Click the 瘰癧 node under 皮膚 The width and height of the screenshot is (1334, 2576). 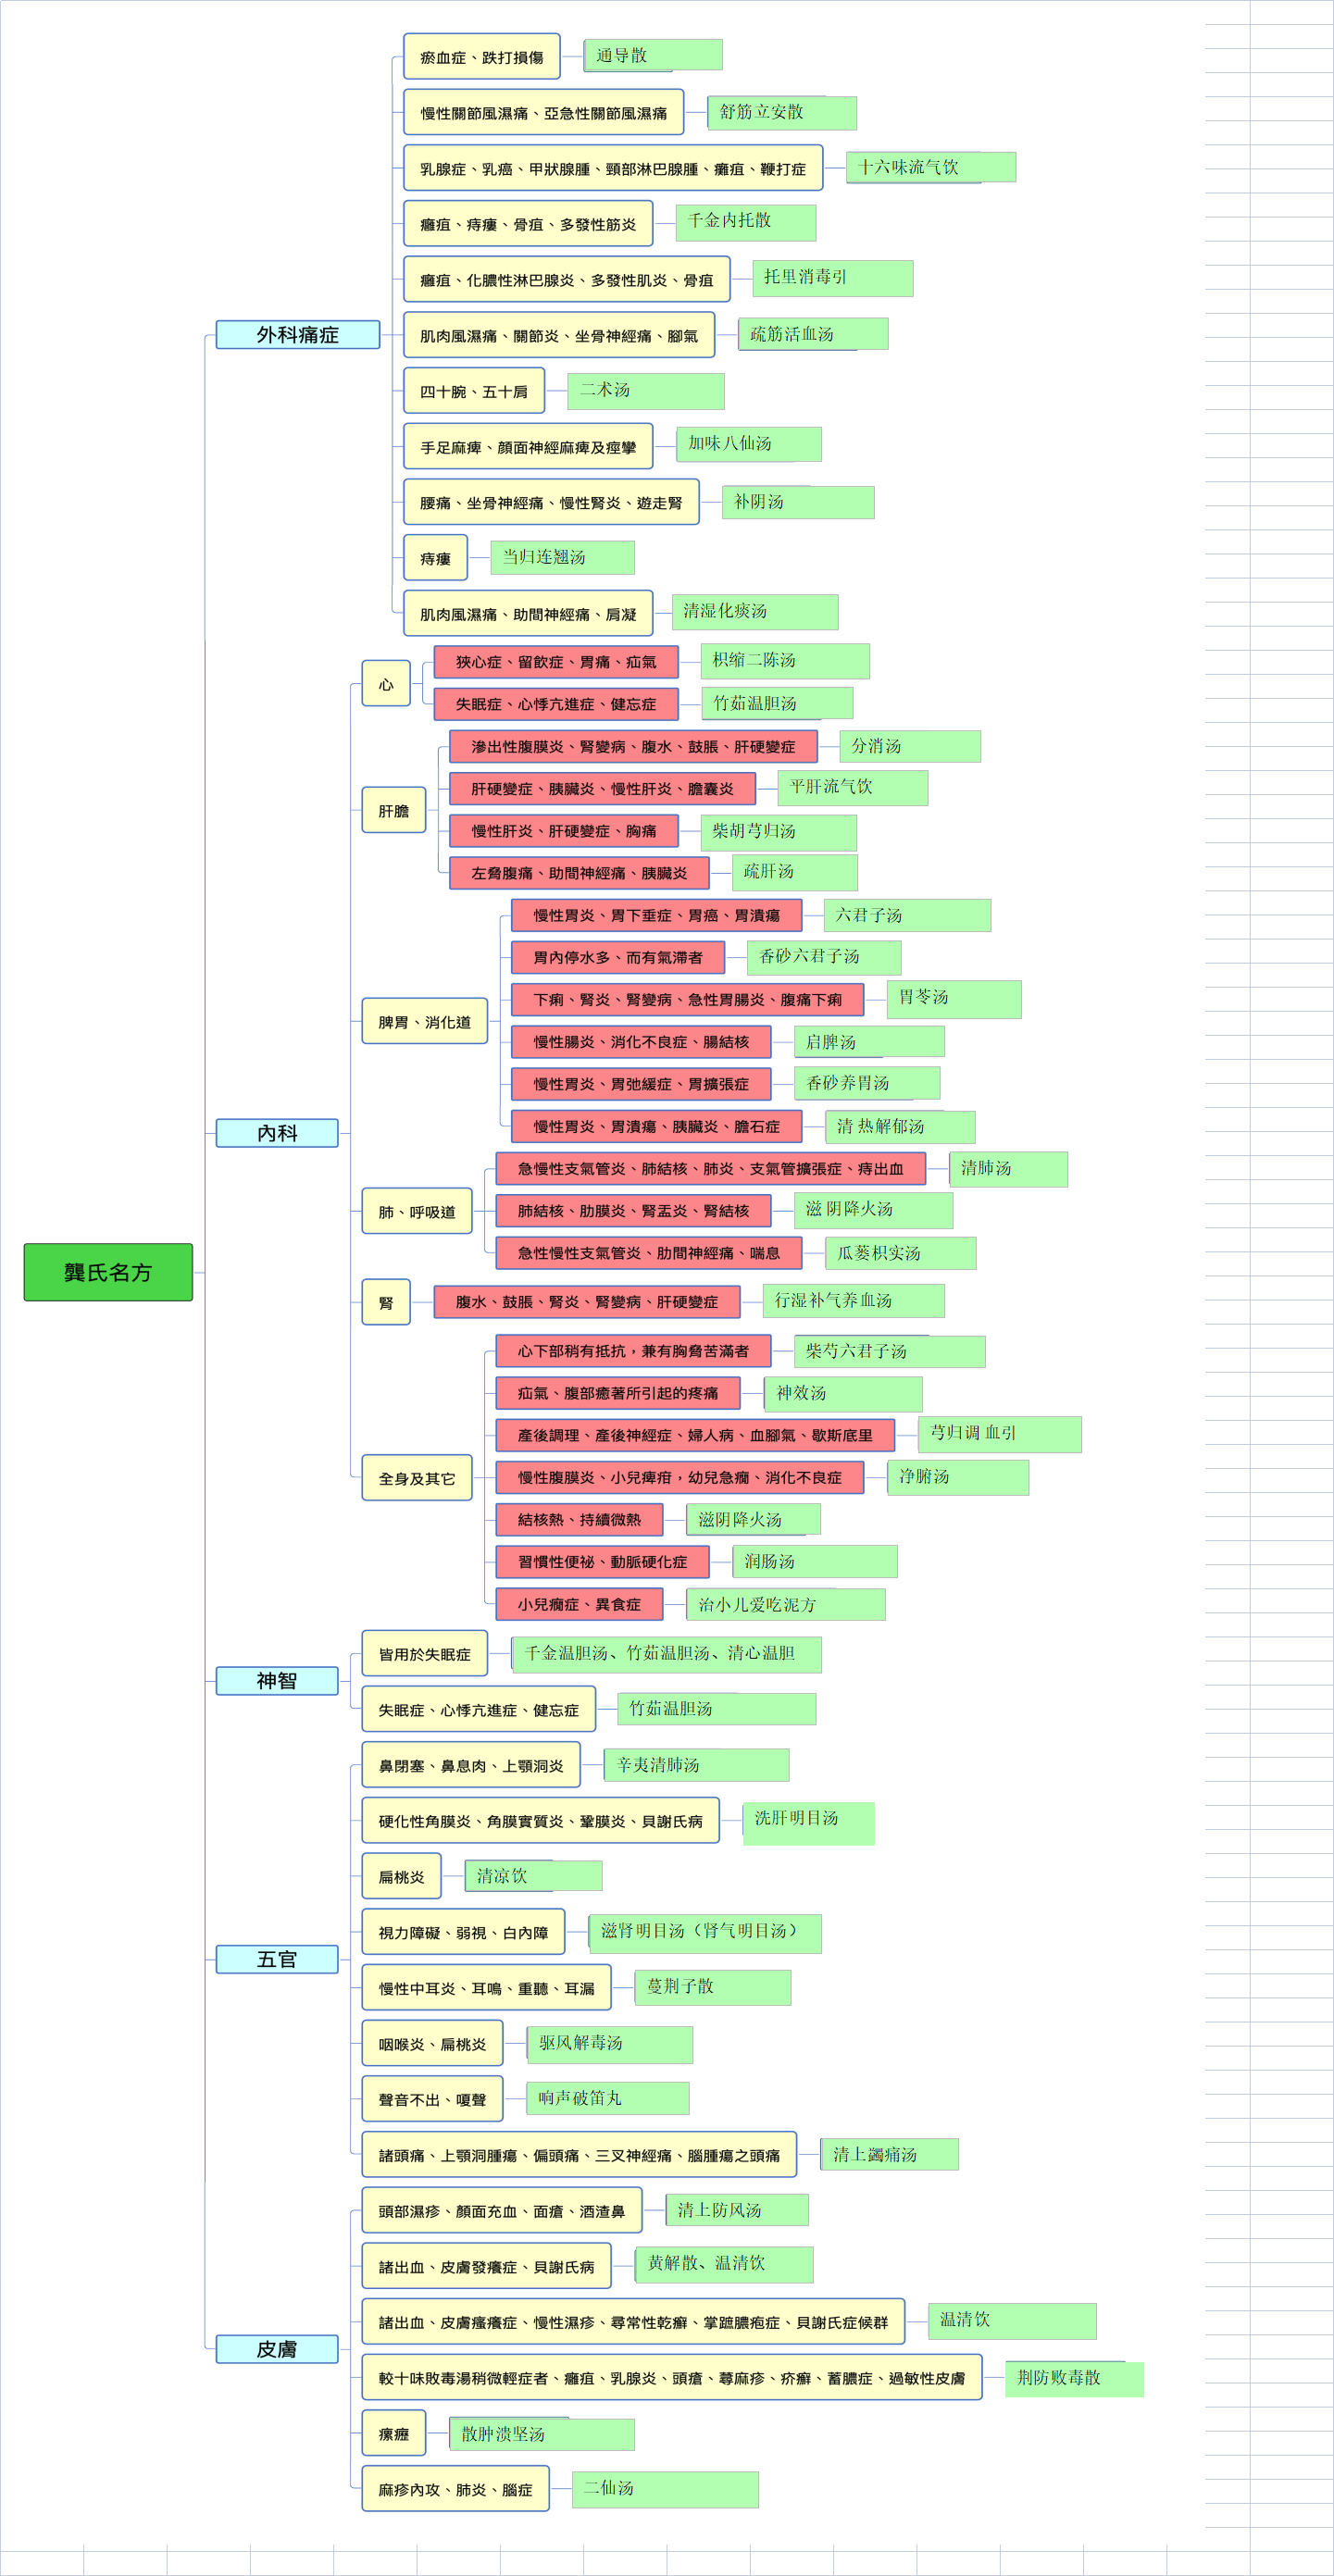click(x=394, y=2433)
